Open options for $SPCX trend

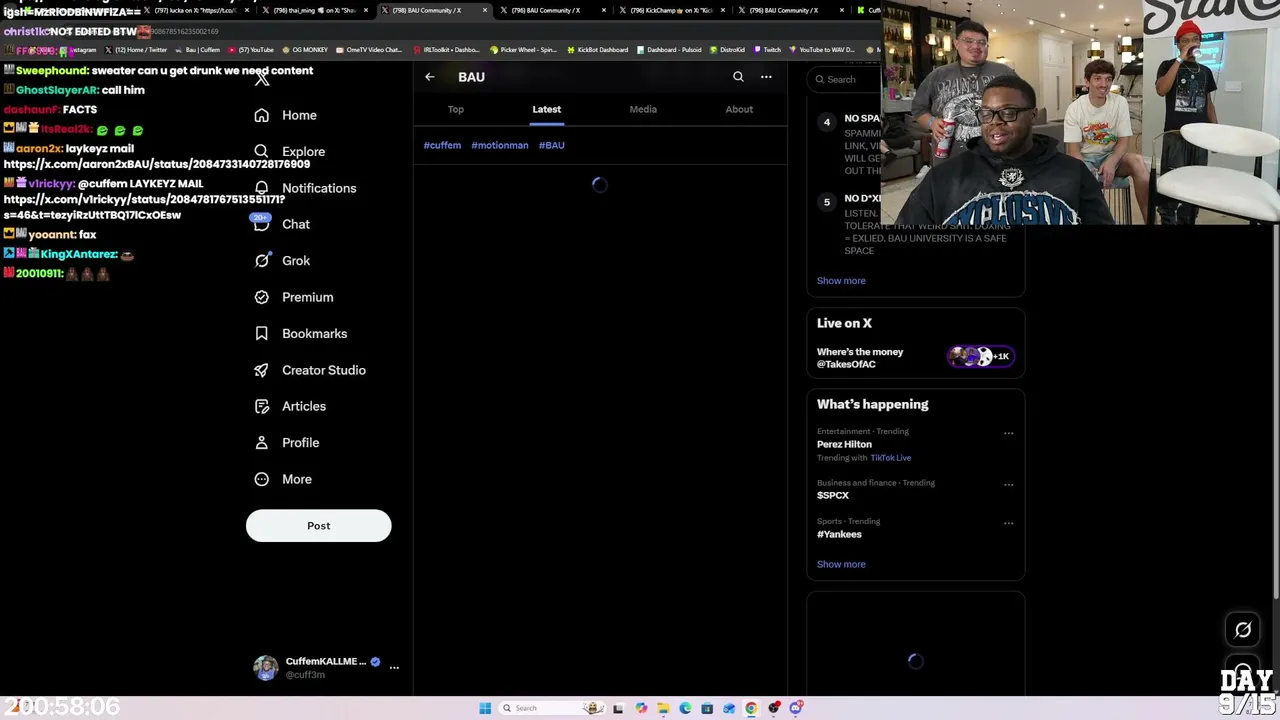(1008, 485)
